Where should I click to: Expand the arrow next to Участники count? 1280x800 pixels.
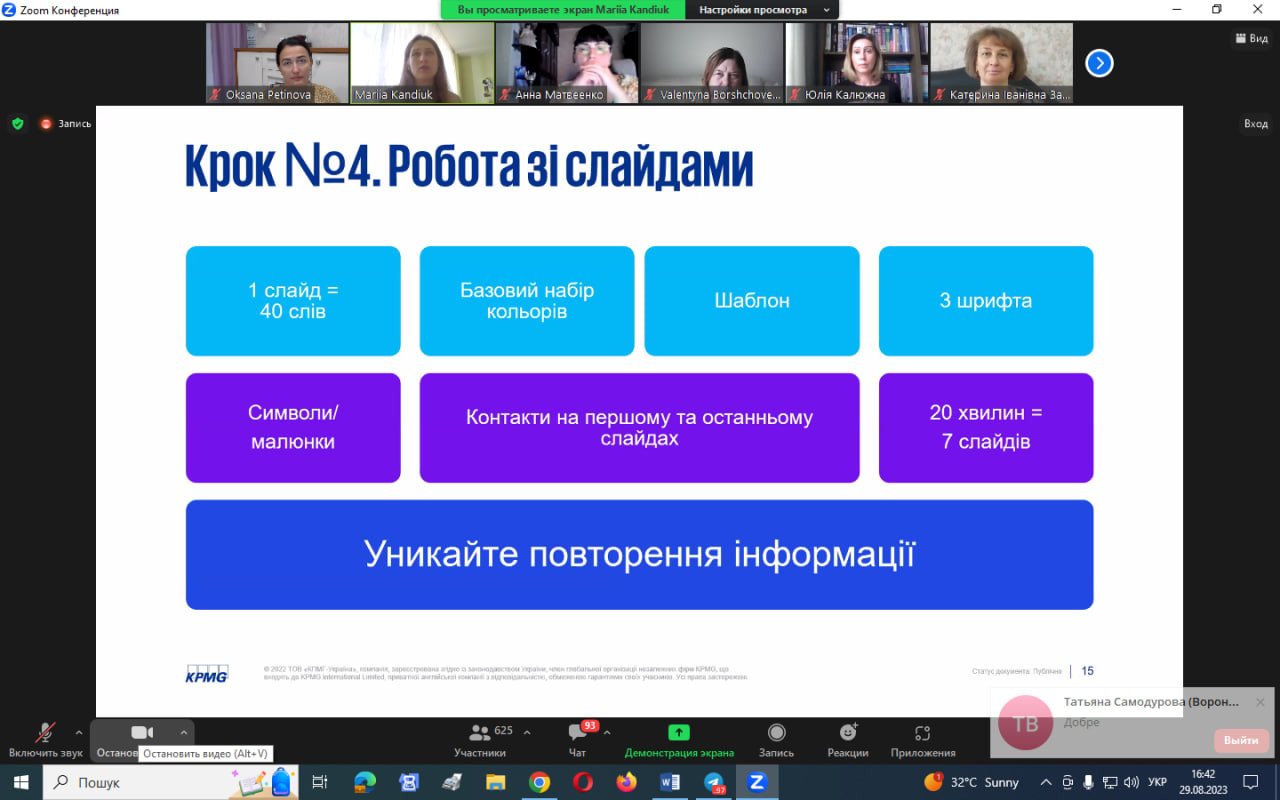[x=527, y=732]
